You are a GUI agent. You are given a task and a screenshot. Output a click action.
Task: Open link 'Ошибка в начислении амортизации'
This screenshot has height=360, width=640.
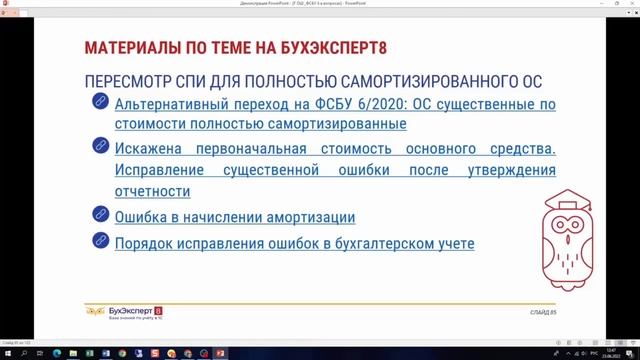coord(235,217)
